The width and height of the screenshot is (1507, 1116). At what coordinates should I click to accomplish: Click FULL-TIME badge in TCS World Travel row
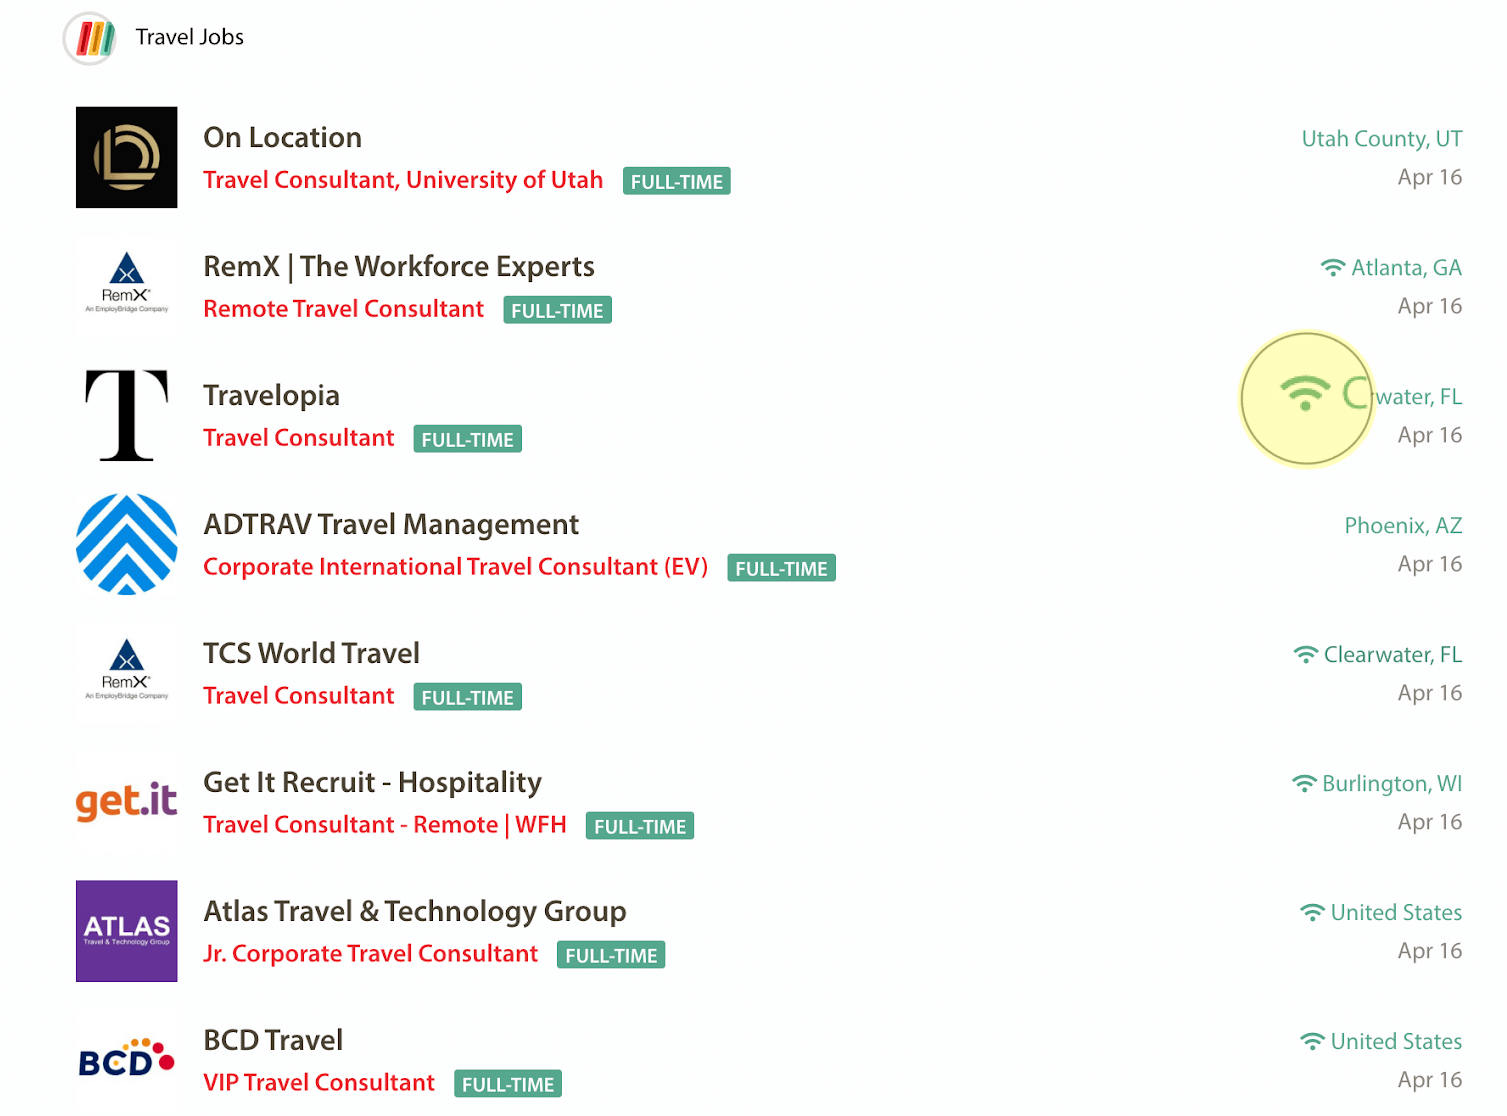click(468, 697)
